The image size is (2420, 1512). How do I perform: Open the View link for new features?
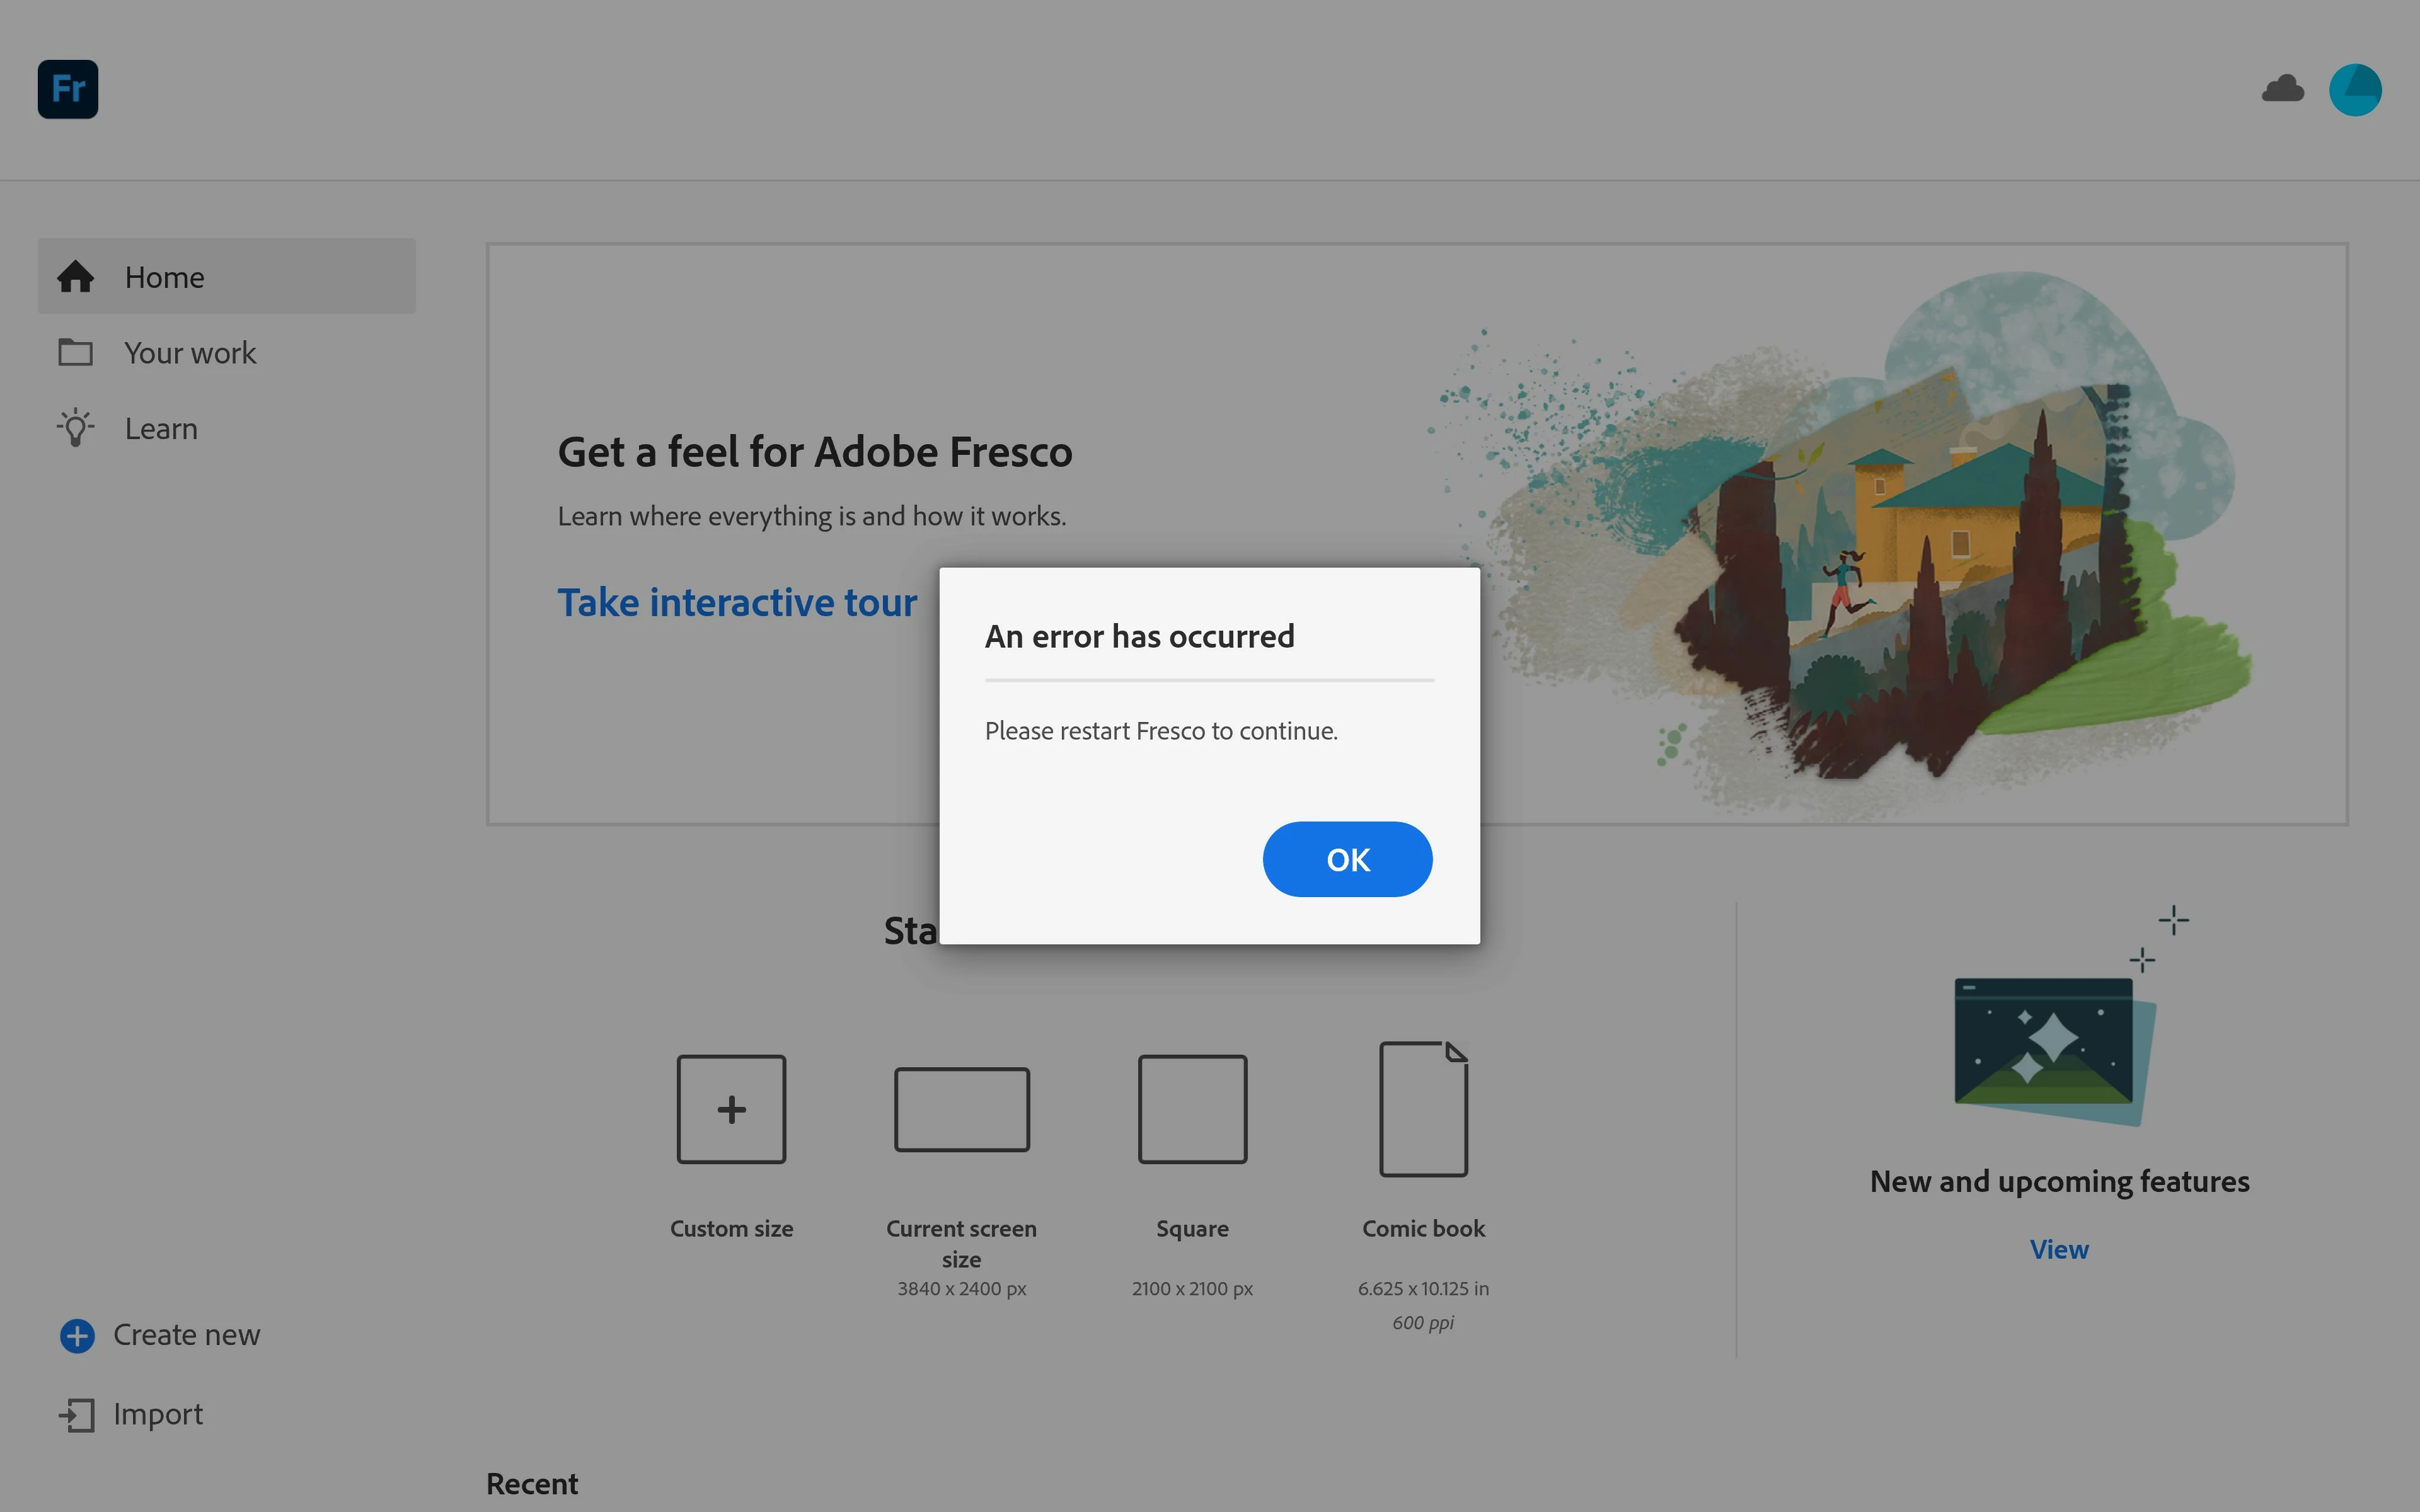pos(2059,1249)
